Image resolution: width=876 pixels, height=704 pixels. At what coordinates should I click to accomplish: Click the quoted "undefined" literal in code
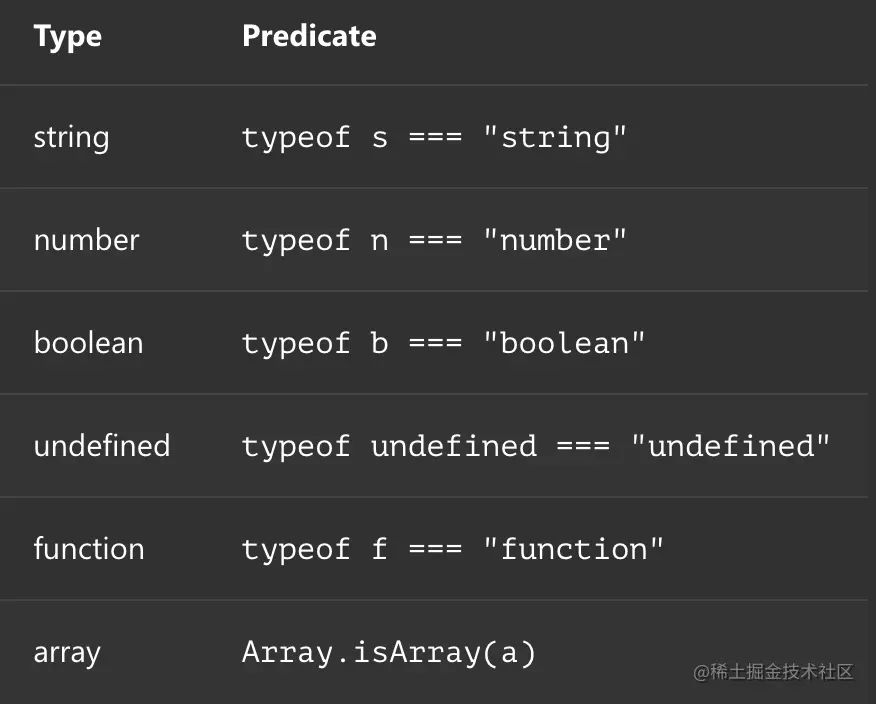731,446
